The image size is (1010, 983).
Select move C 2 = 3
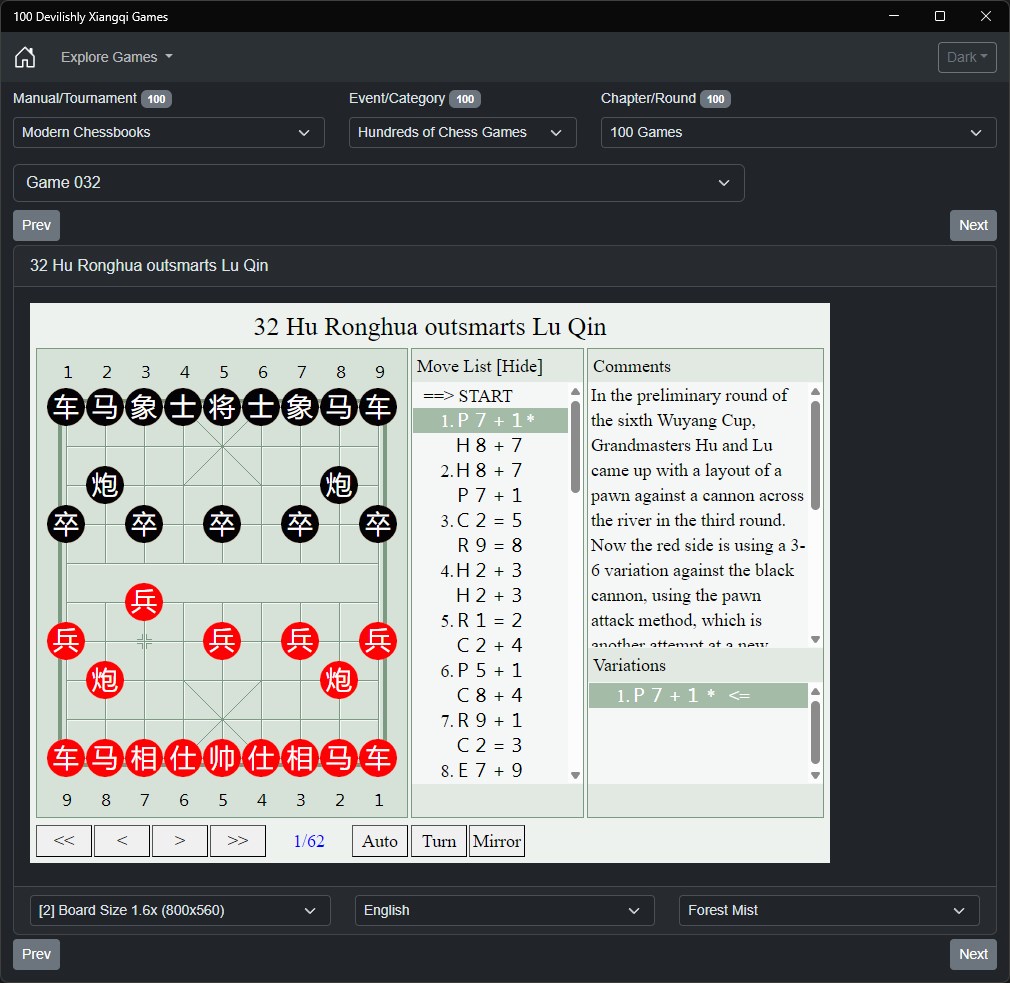[490, 745]
